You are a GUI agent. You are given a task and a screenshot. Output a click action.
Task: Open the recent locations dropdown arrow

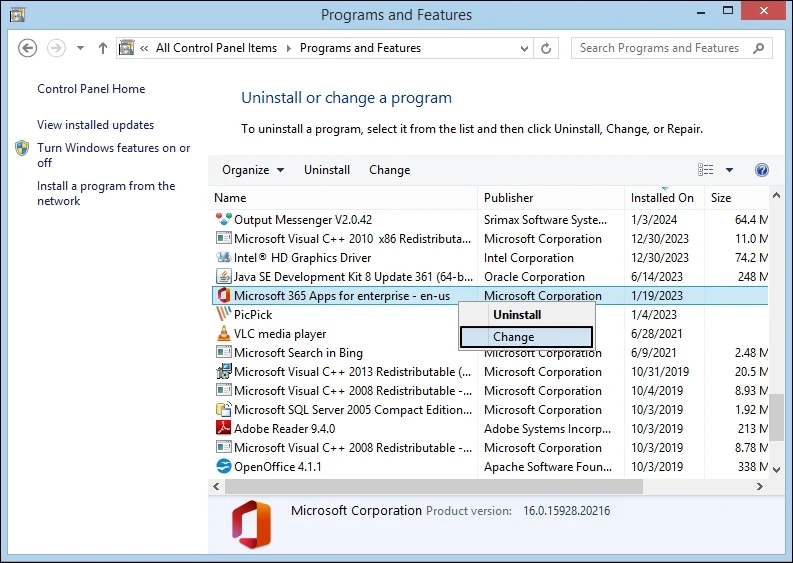[x=80, y=48]
